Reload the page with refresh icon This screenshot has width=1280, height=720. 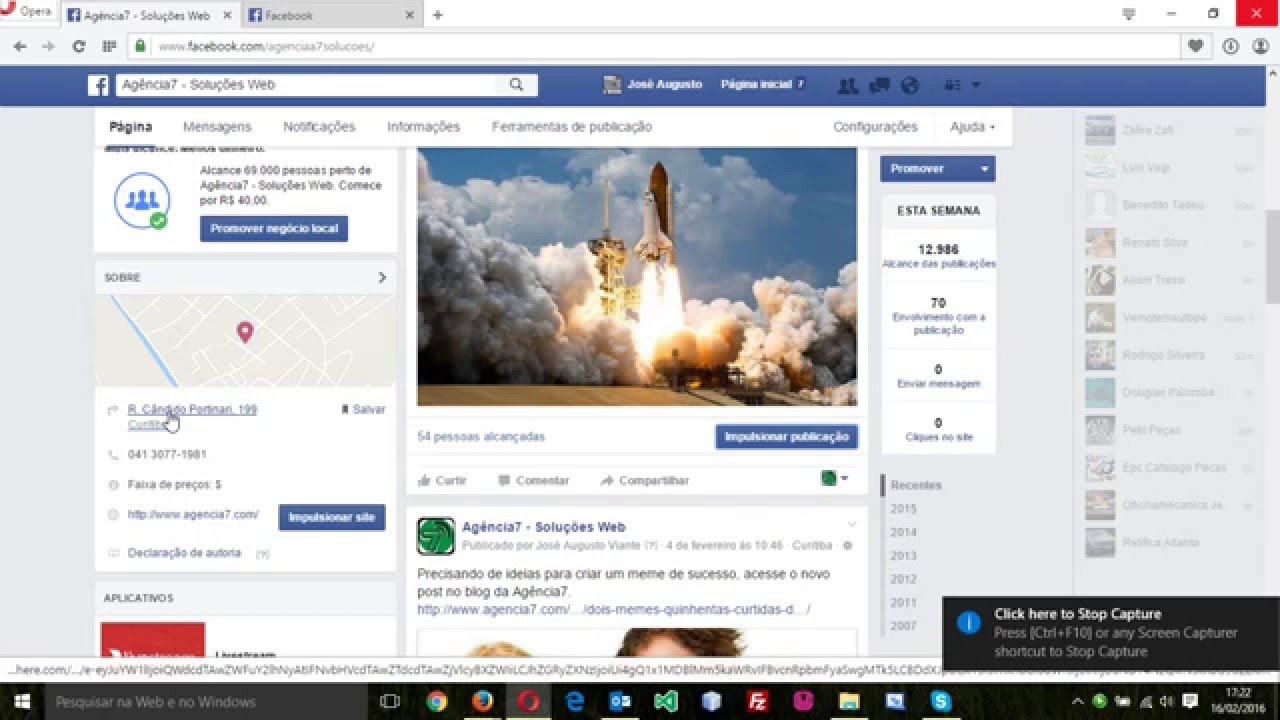click(x=79, y=46)
